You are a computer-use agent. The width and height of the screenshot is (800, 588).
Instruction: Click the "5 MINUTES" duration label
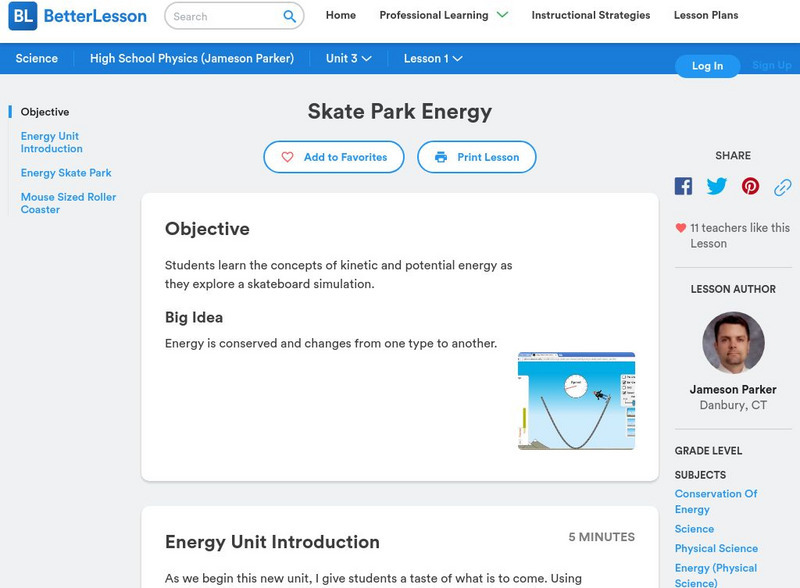[x=602, y=537]
